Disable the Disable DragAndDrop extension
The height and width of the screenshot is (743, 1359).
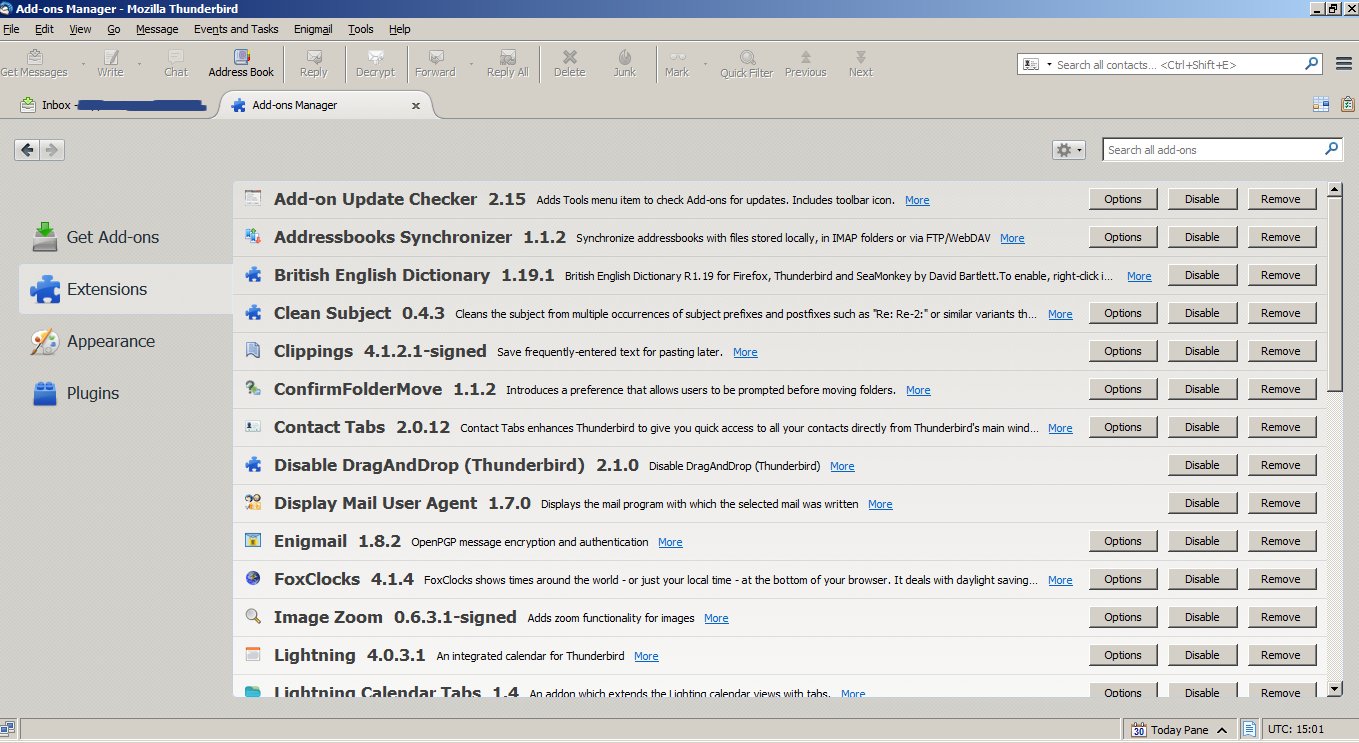pos(1202,465)
